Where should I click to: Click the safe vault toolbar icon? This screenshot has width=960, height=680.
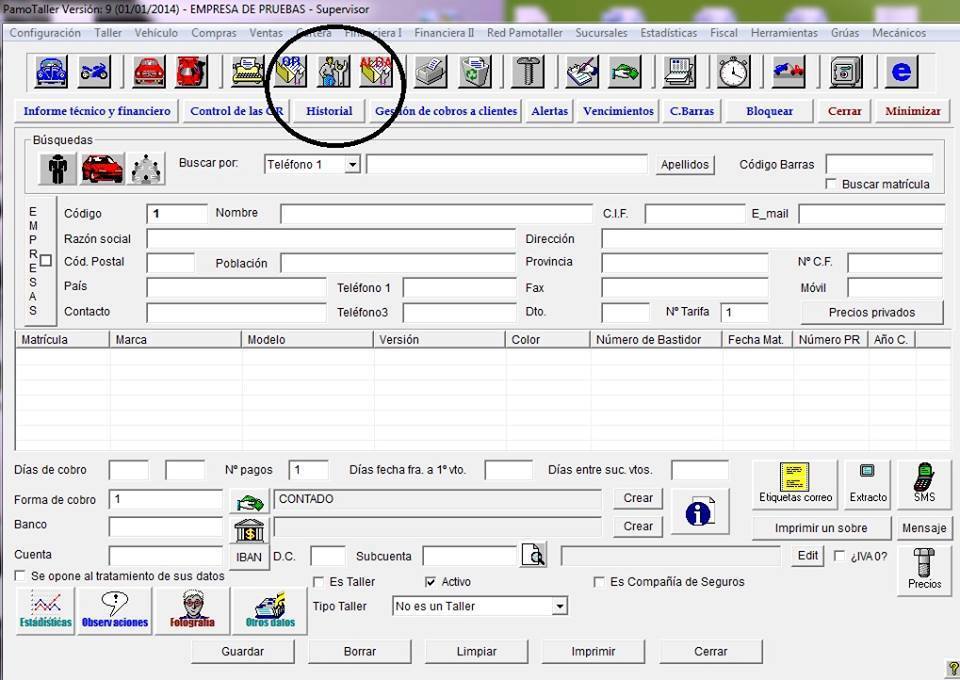846,72
